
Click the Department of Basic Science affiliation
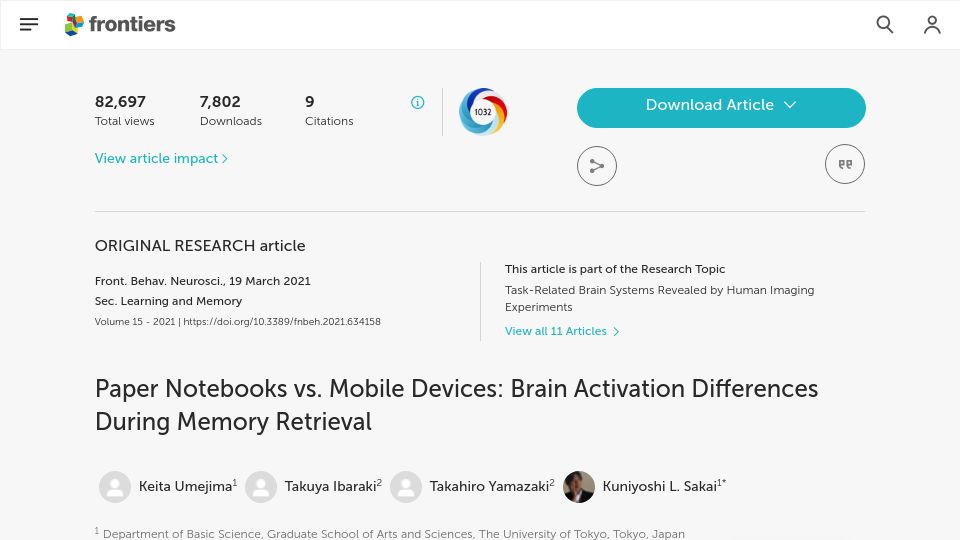(389, 534)
